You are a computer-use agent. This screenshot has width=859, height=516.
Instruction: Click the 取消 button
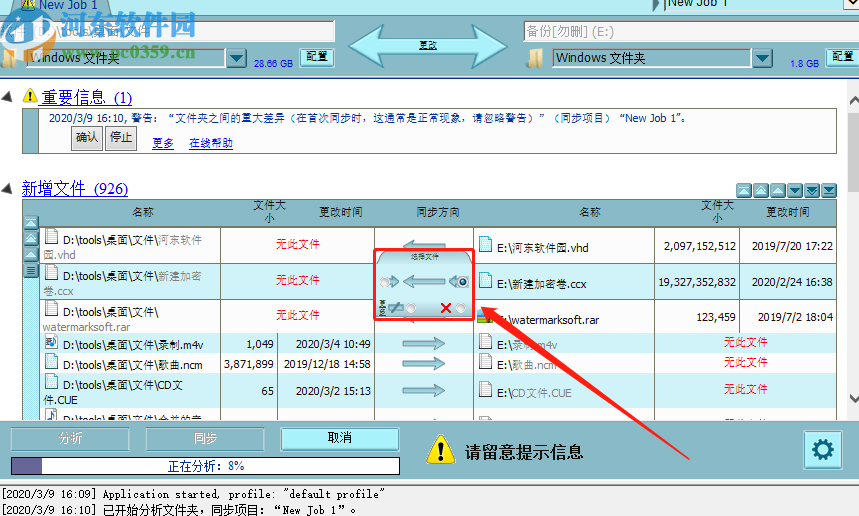pyautogui.click(x=340, y=438)
